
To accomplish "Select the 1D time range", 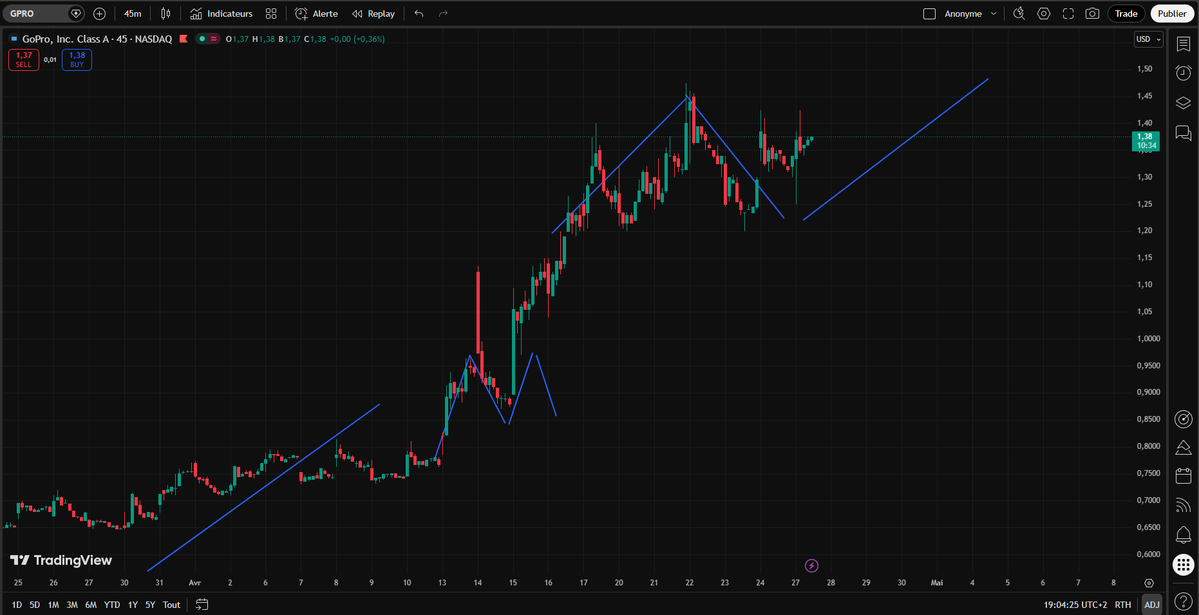I will (17, 604).
